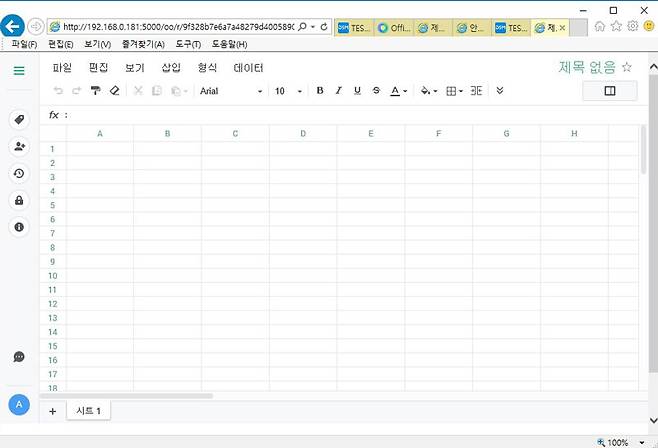Click the add sheet plus button
Viewport: 658px width, 448px height.
pyautogui.click(x=52, y=411)
